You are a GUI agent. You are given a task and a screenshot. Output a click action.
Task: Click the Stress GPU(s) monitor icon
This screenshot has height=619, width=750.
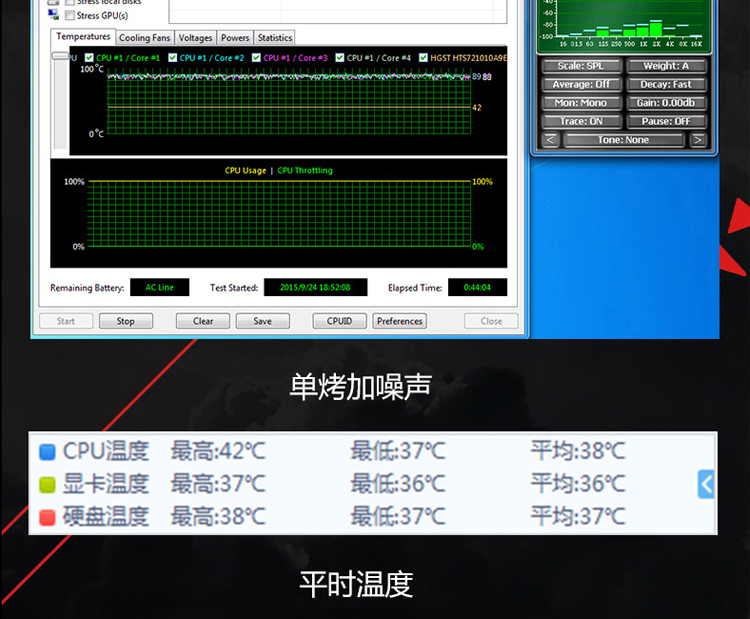(54, 14)
